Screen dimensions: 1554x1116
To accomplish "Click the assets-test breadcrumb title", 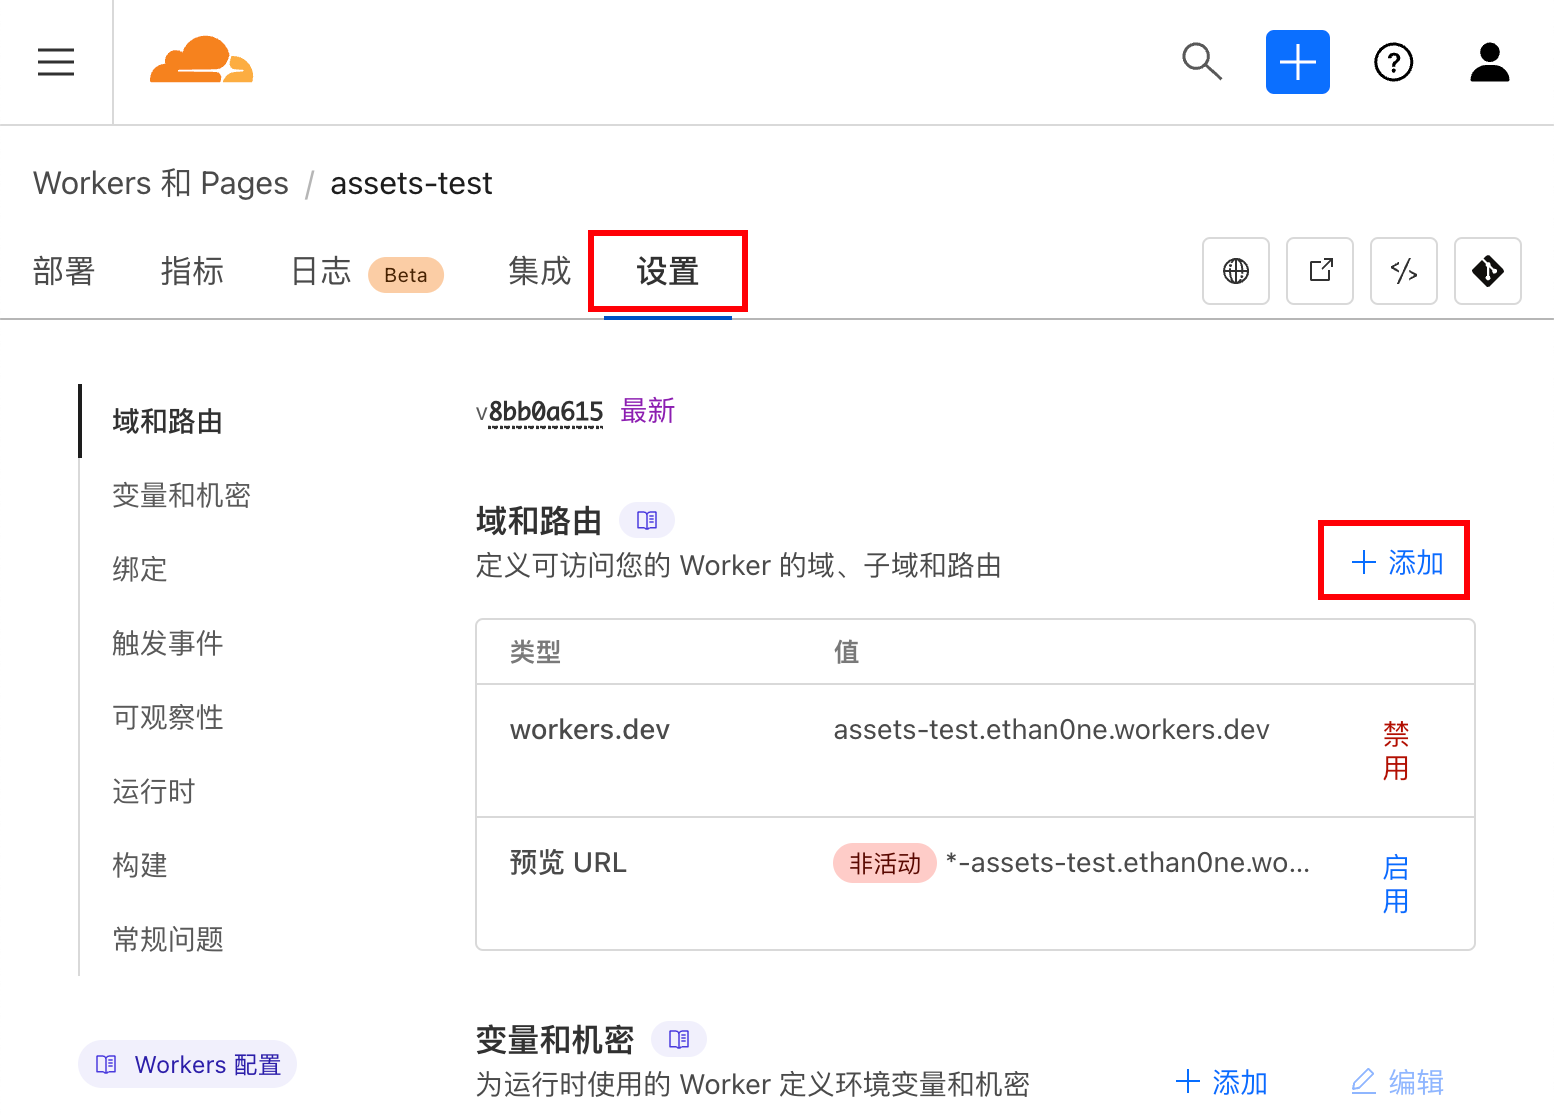I will click(411, 183).
